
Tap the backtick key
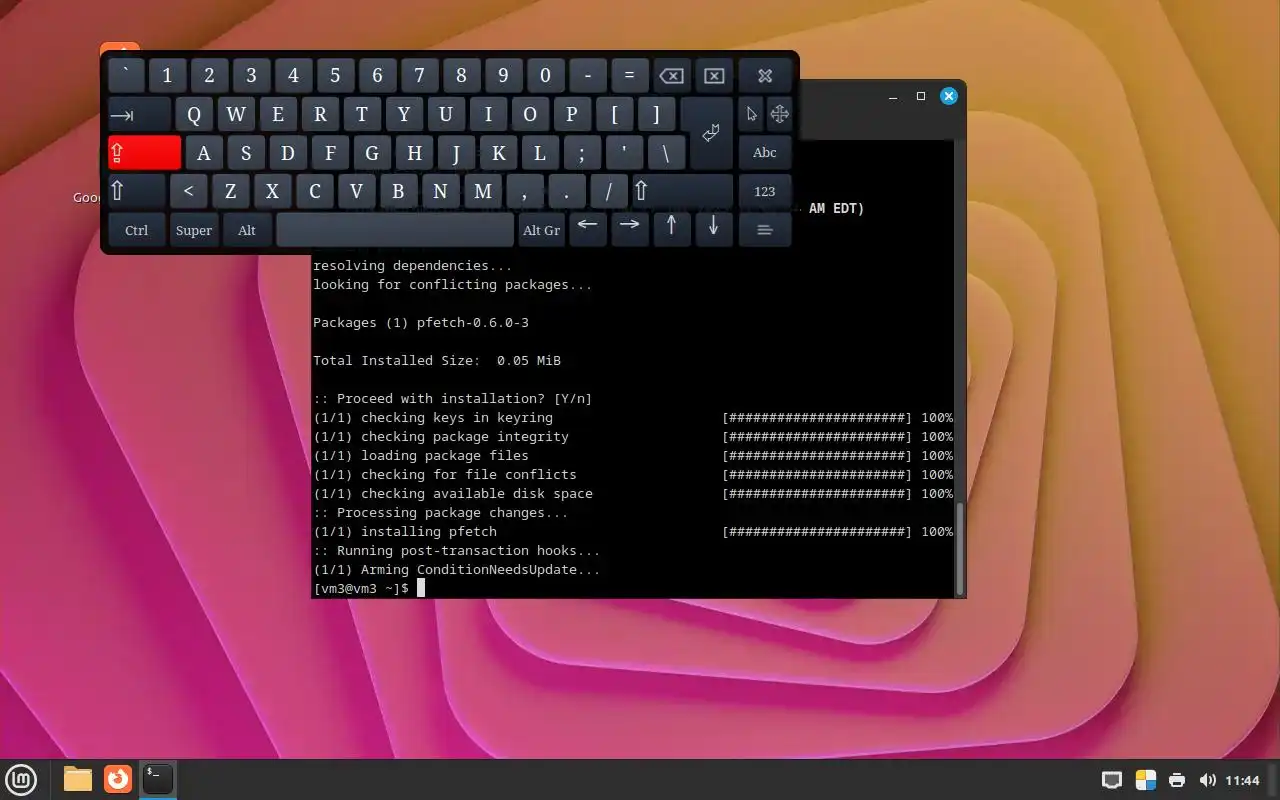126,76
